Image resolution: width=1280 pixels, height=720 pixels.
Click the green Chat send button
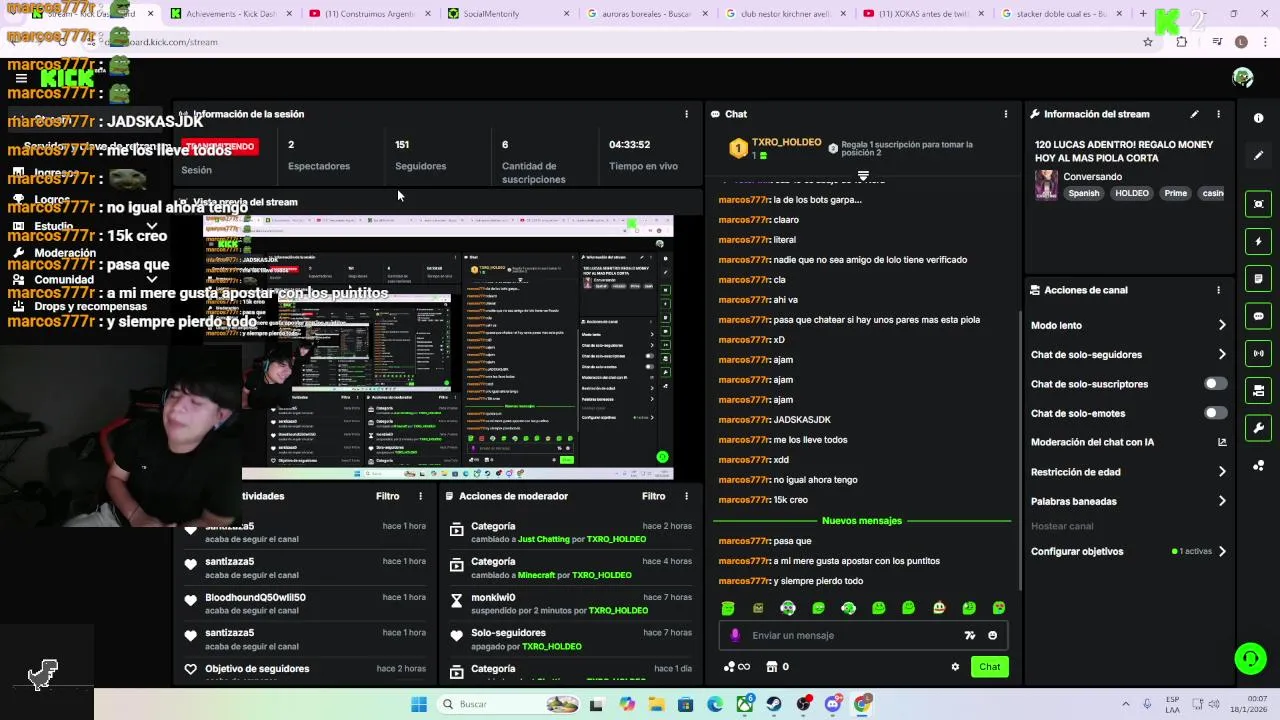989,667
